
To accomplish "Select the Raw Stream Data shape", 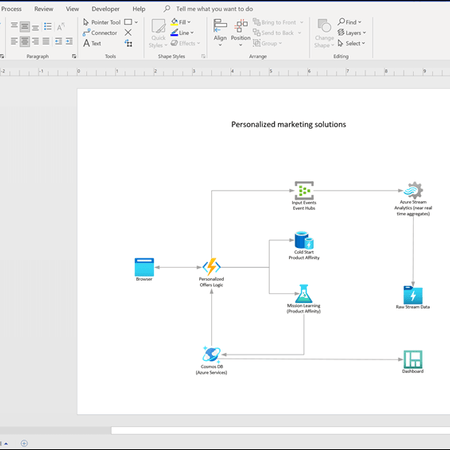I will pyautogui.click(x=413, y=295).
